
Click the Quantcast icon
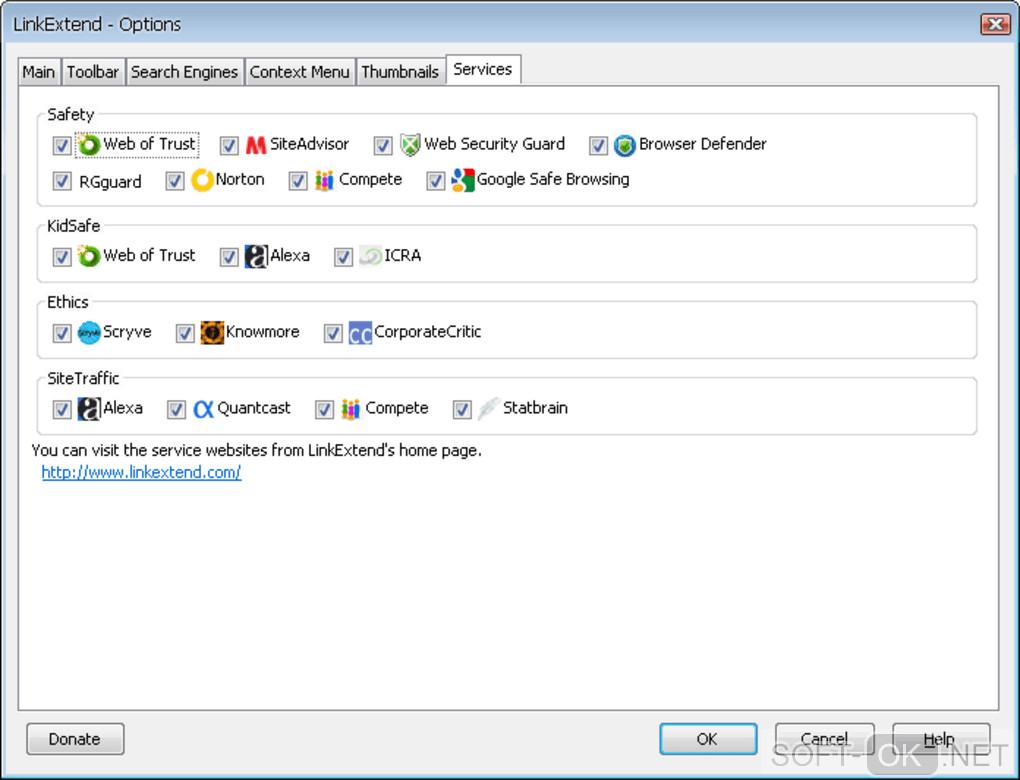(x=204, y=409)
